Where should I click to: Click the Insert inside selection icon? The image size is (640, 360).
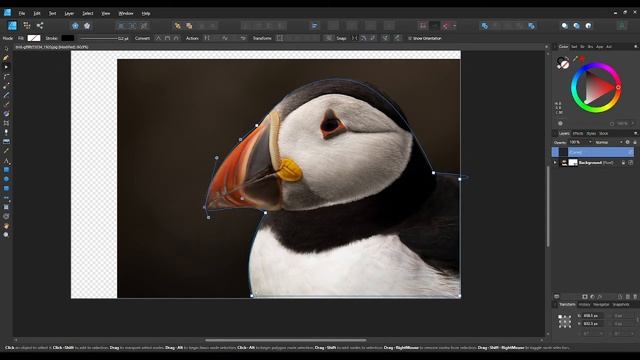[x=588, y=26]
